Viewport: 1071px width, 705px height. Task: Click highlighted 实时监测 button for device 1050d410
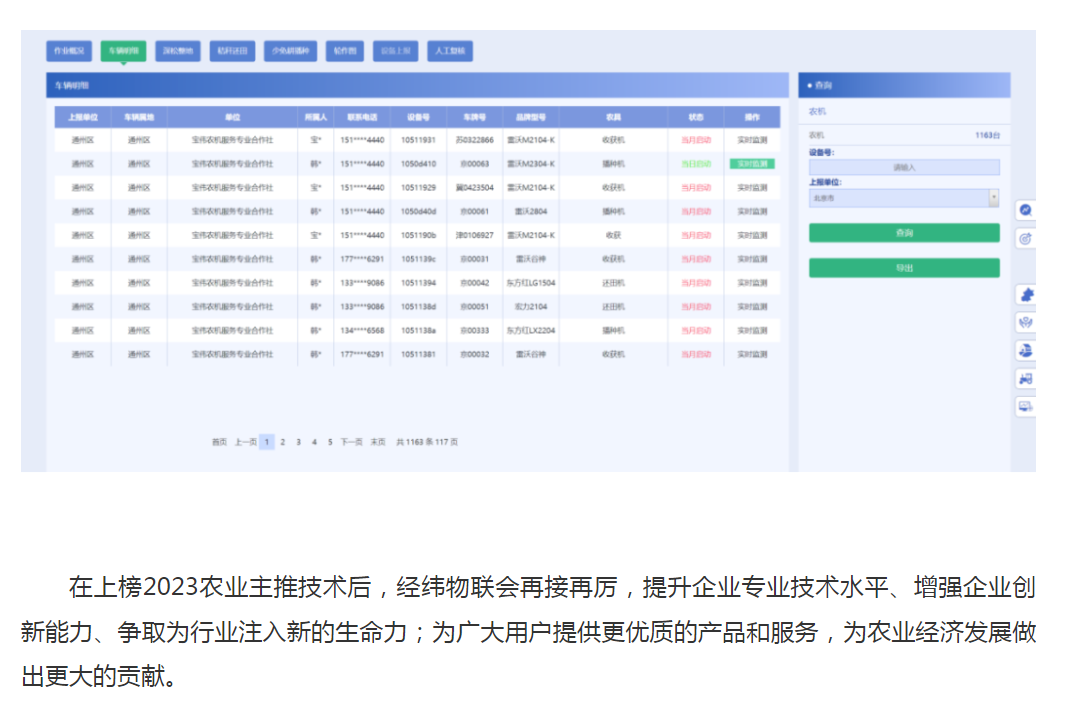click(x=751, y=164)
